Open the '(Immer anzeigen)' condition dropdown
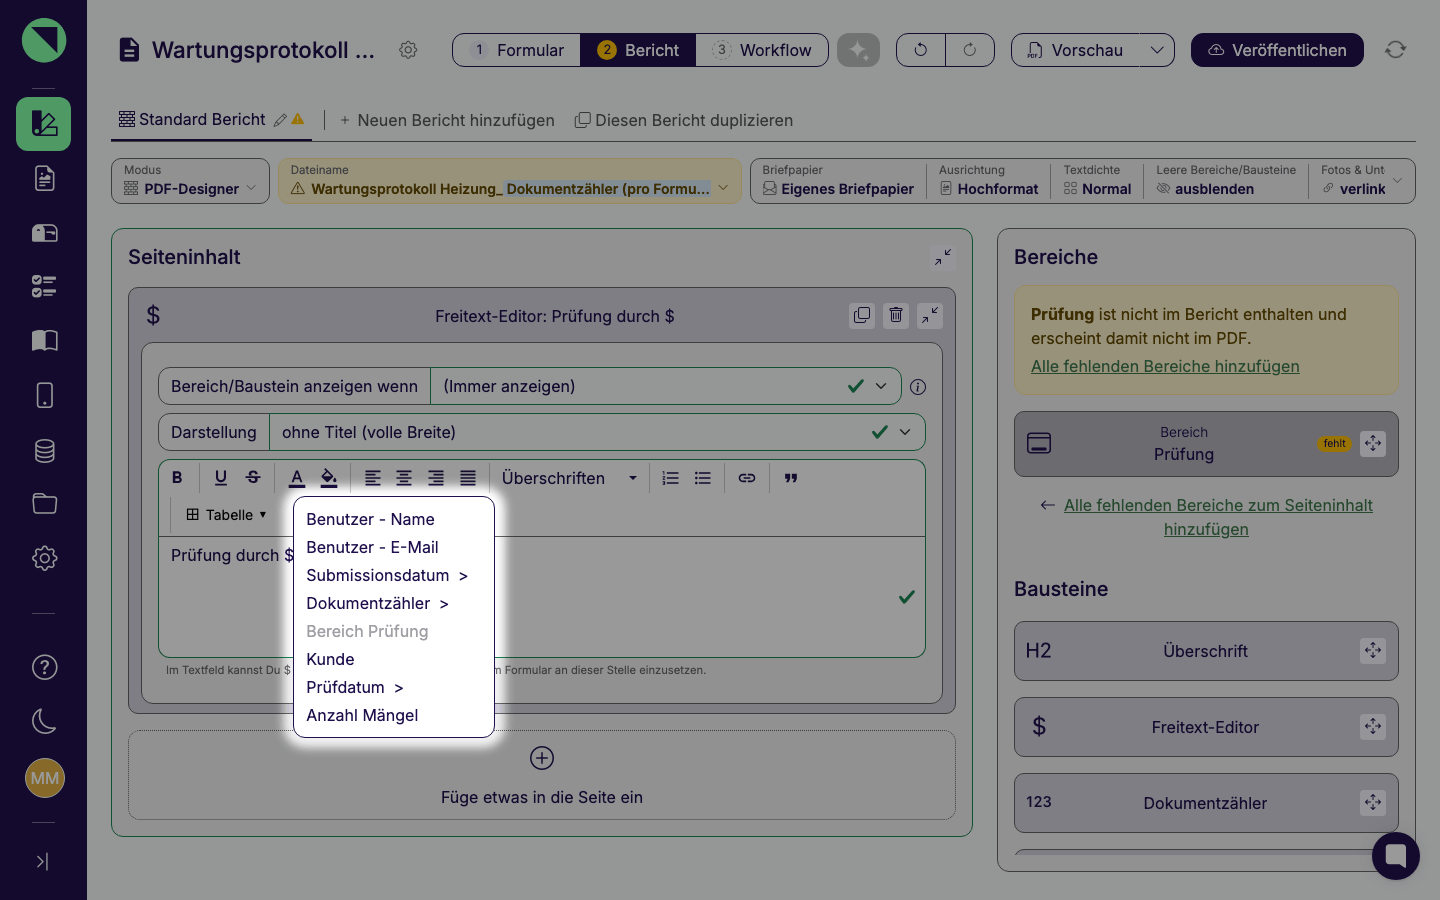Screen dimensions: 1440x900 pos(665,386)
